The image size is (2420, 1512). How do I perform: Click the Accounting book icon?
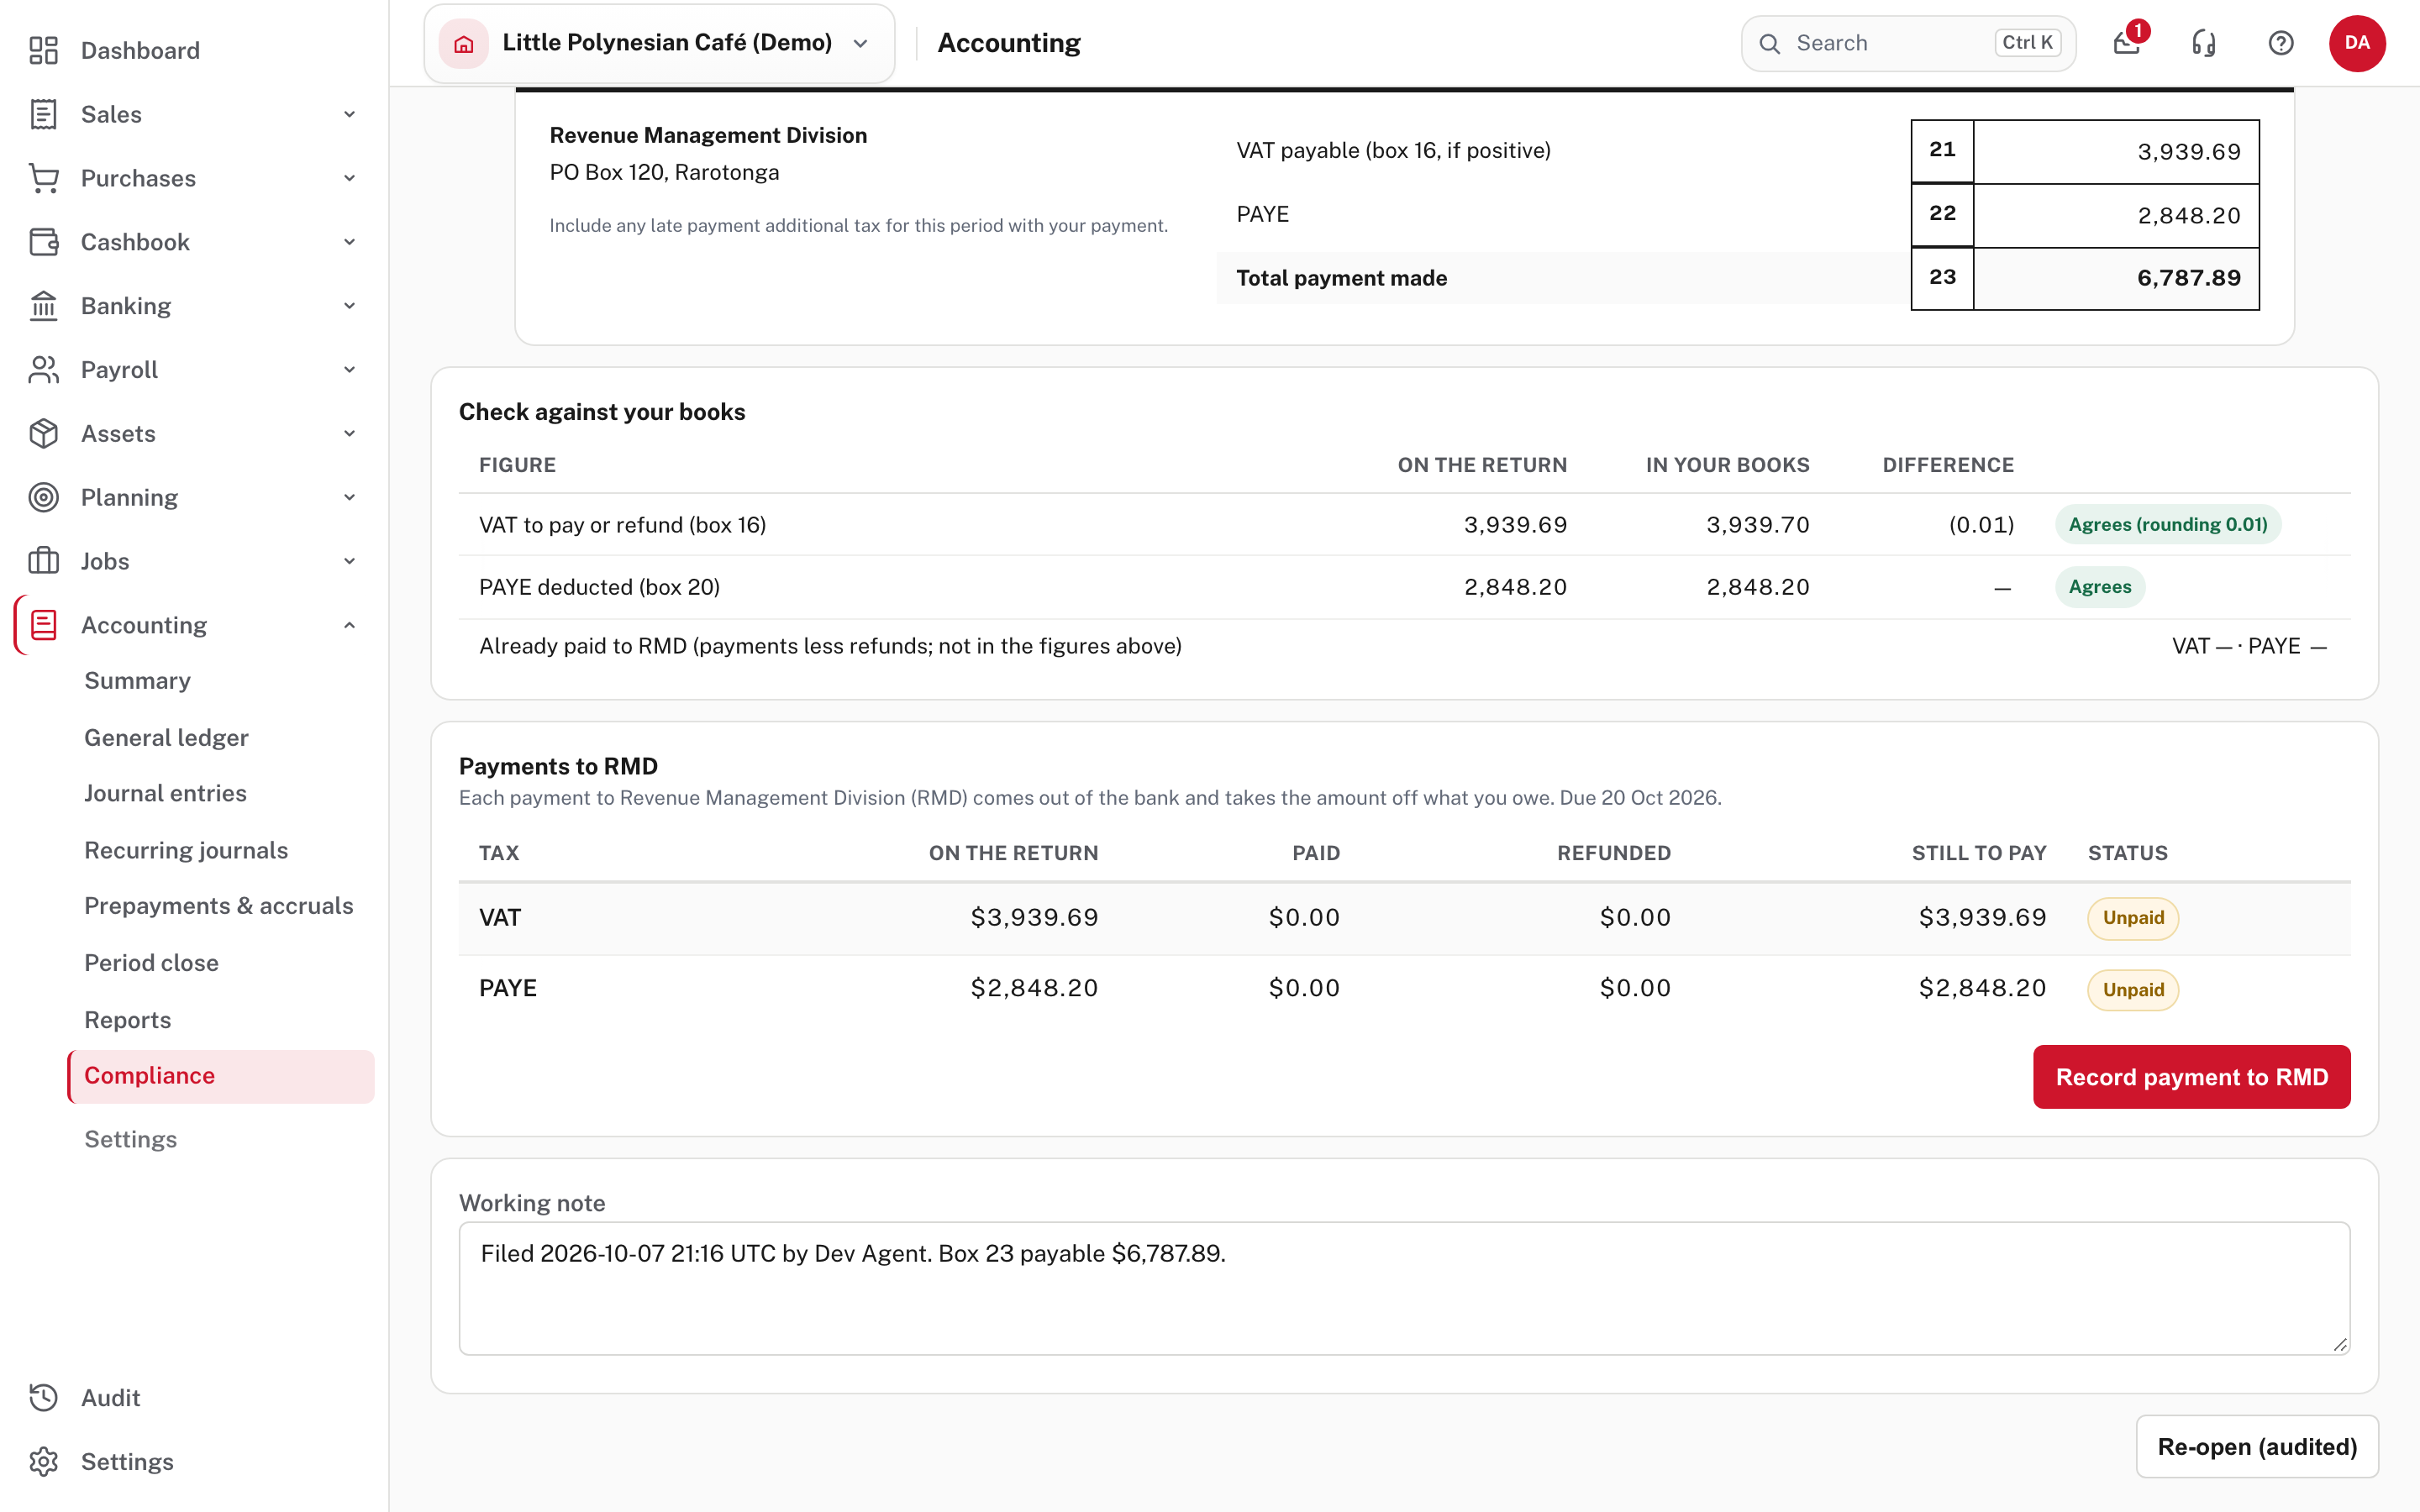43,625
